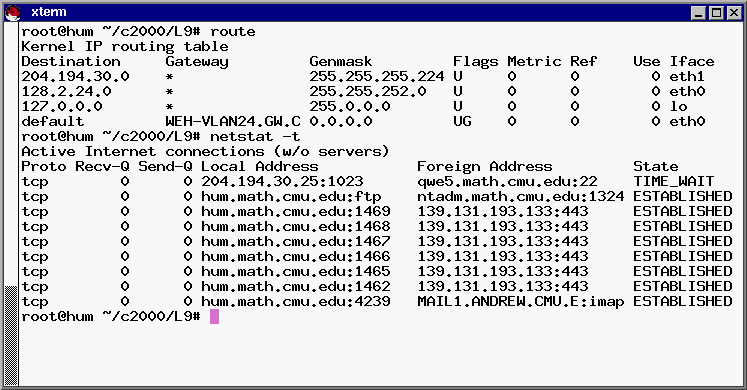
Task: Click the Iface column header
Action: [x=692, y=61]
